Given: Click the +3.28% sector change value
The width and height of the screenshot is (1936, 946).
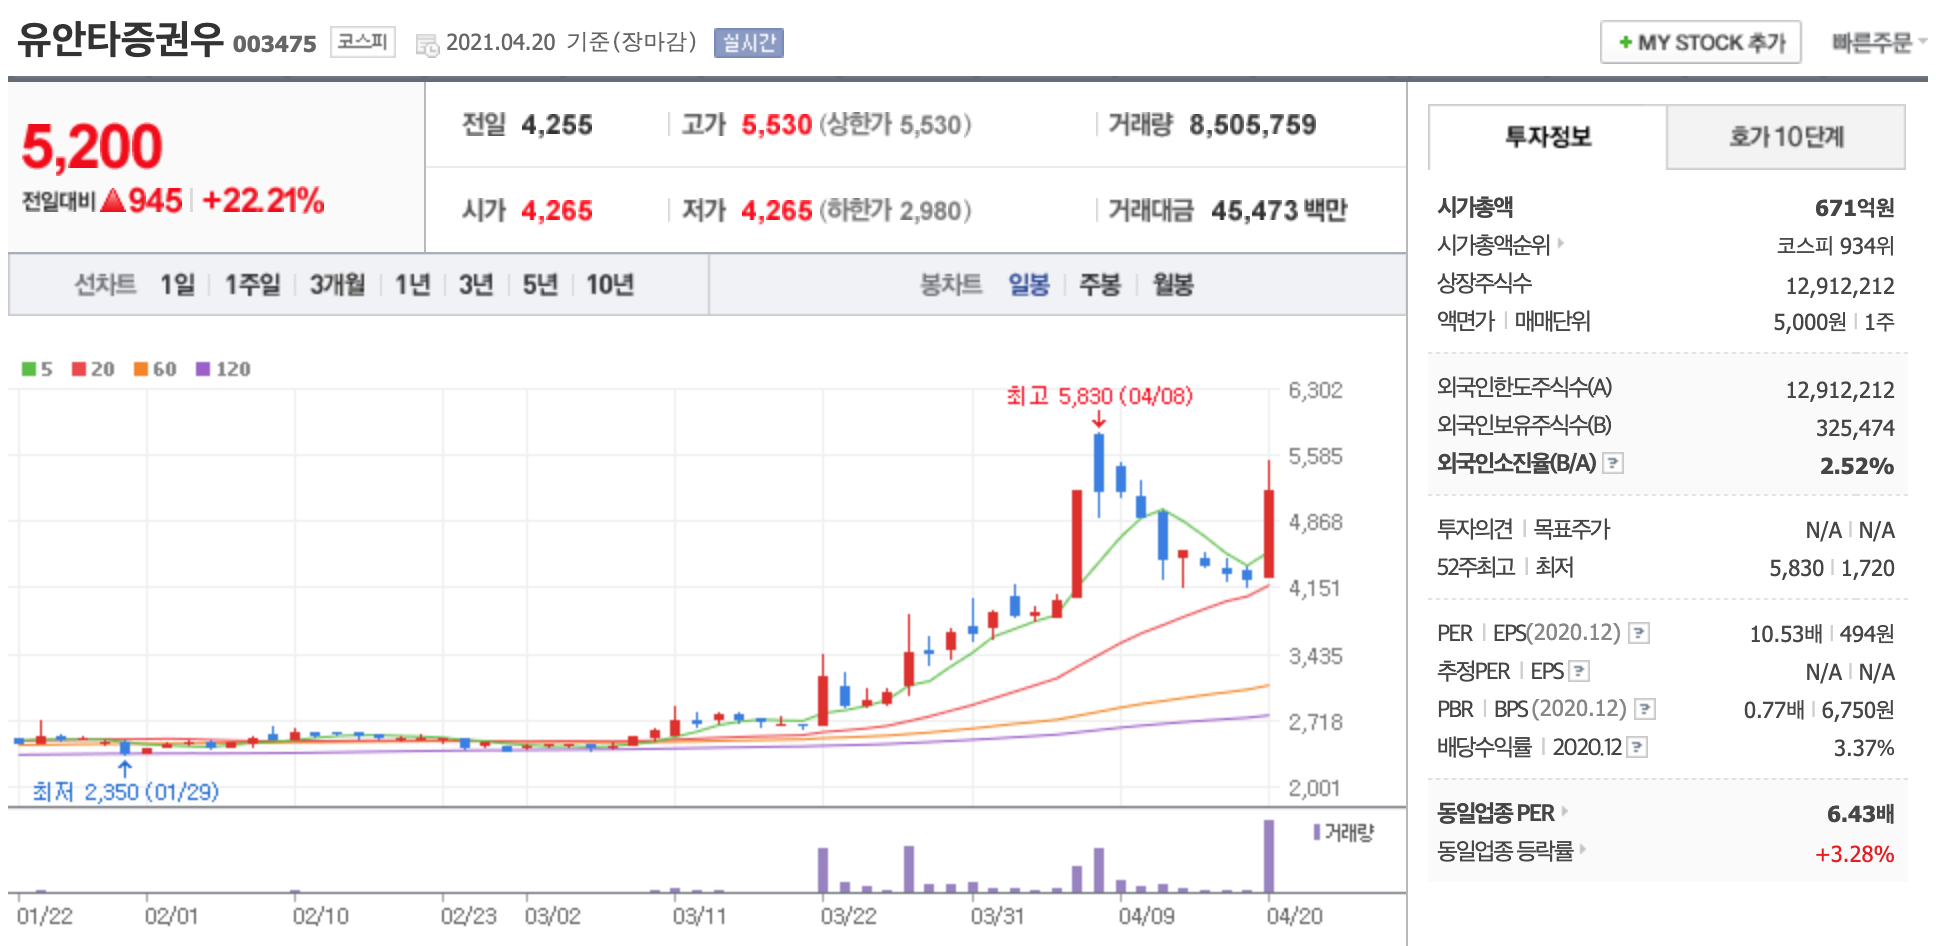Looking at the screenshot, I should (1854, 854).
